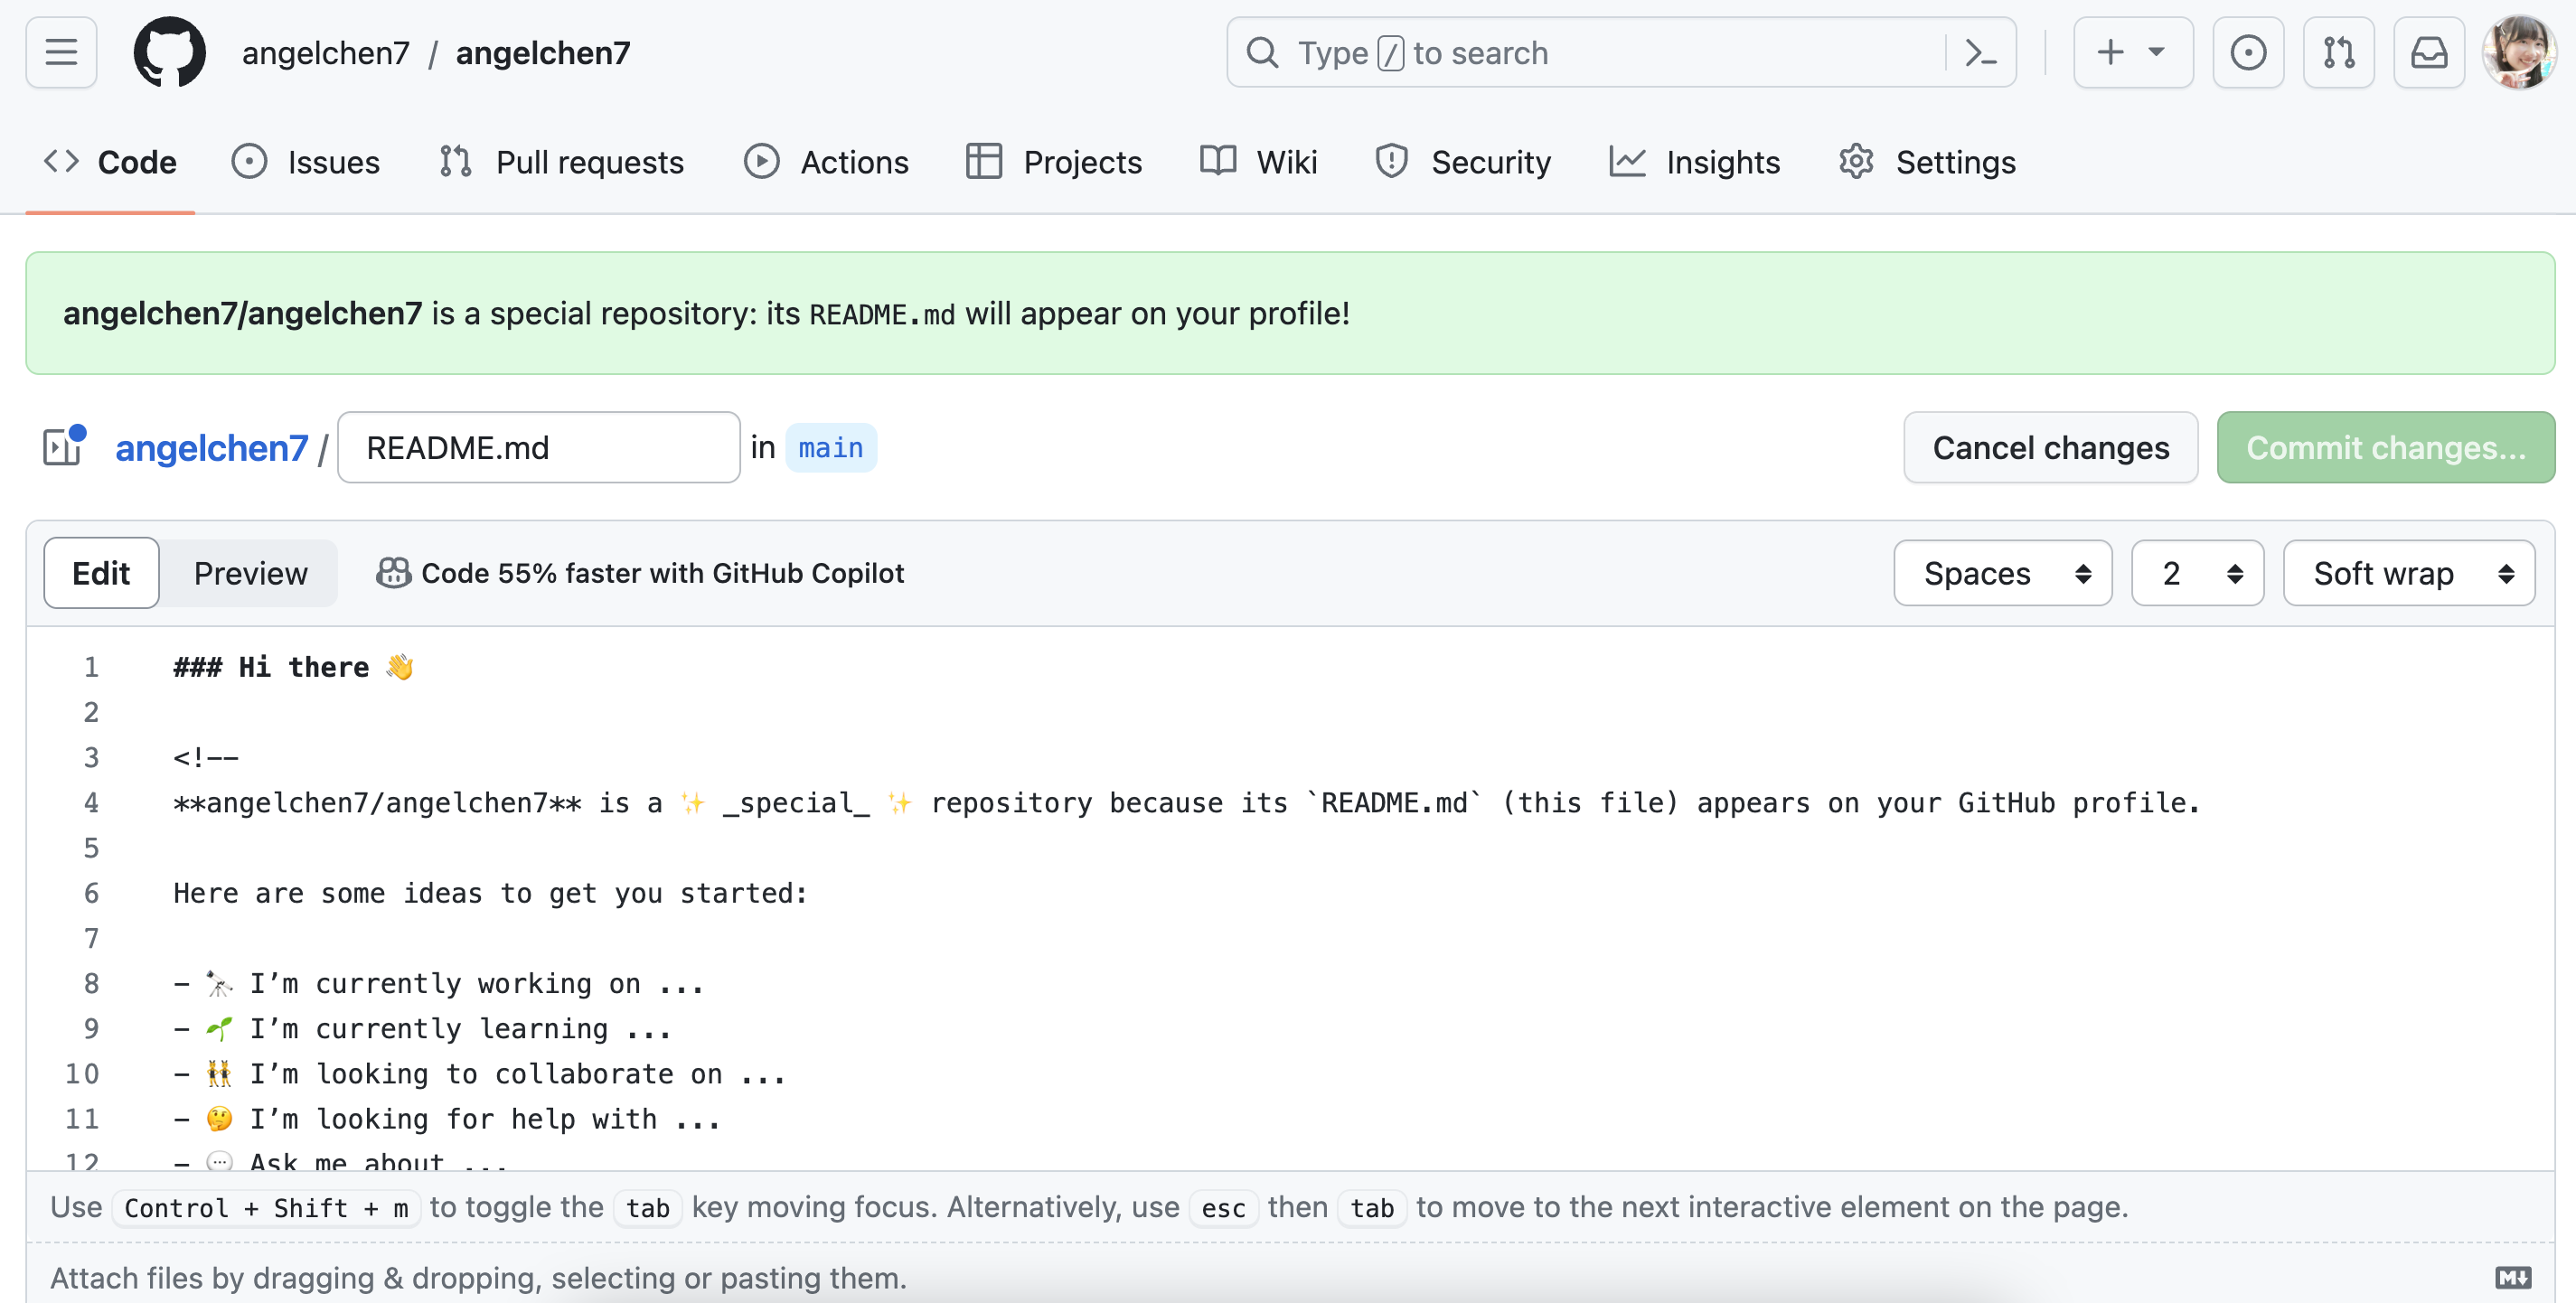Image resolution: width=2576 pixels, height=1303 pixels.
Task: Change indent size from 2 stepper
Action: click(2195, 572)
